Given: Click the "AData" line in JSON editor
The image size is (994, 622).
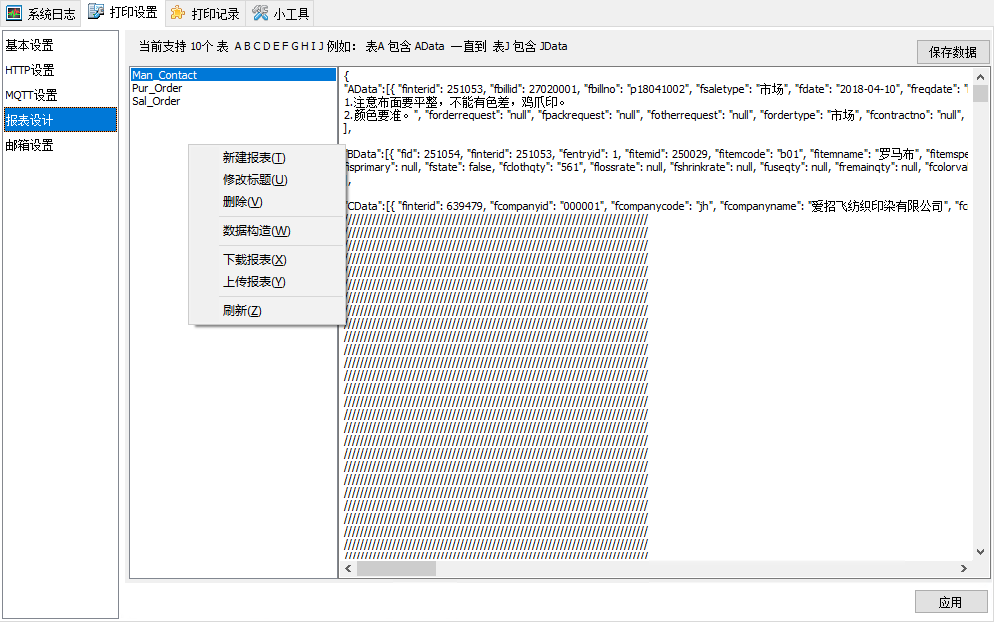Looking at the screenshot, I should pyautogui.click(x=656, y=89).
